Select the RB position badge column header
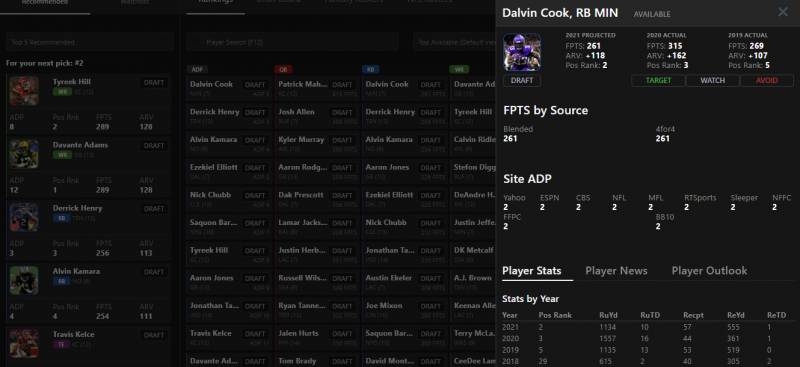The height and width of the screenshot is (367, 800). tap(371, 69)
